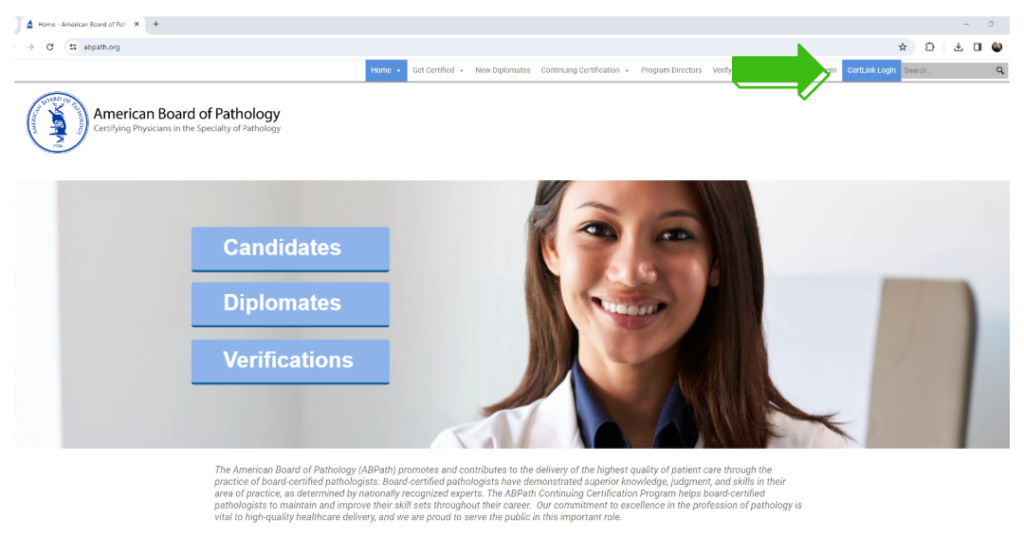Click the American Board of Pathology seal logo
This screenshot has height=537, width=1024.
coord(57,122)
